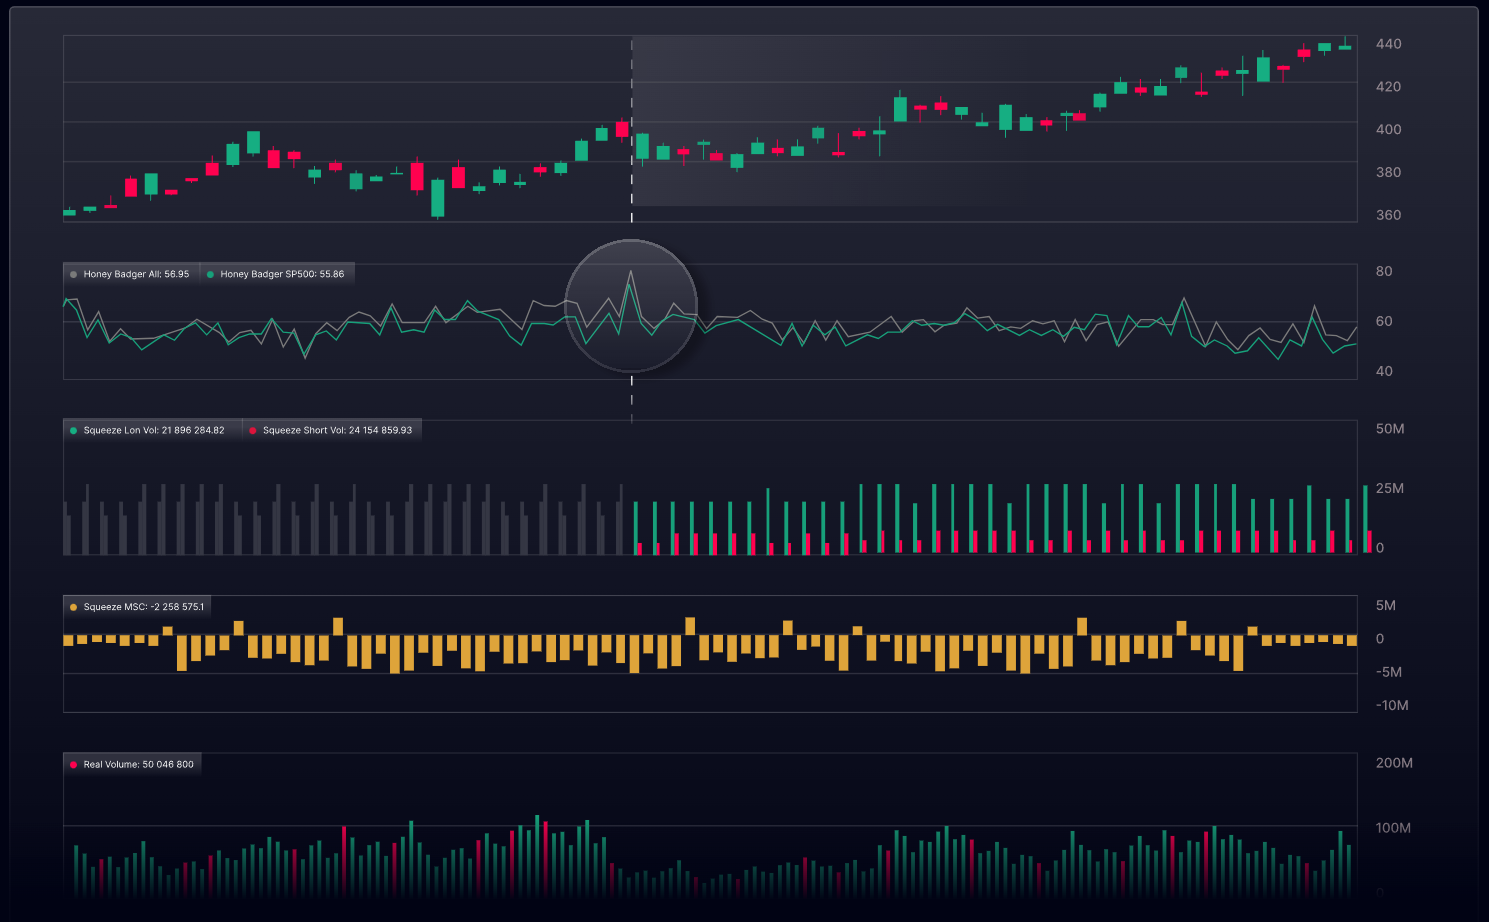The width and height of the screenshot is (1489, 922).
Task: Click the green dot beside Squeeze Lon Vol
Action: 73,431
